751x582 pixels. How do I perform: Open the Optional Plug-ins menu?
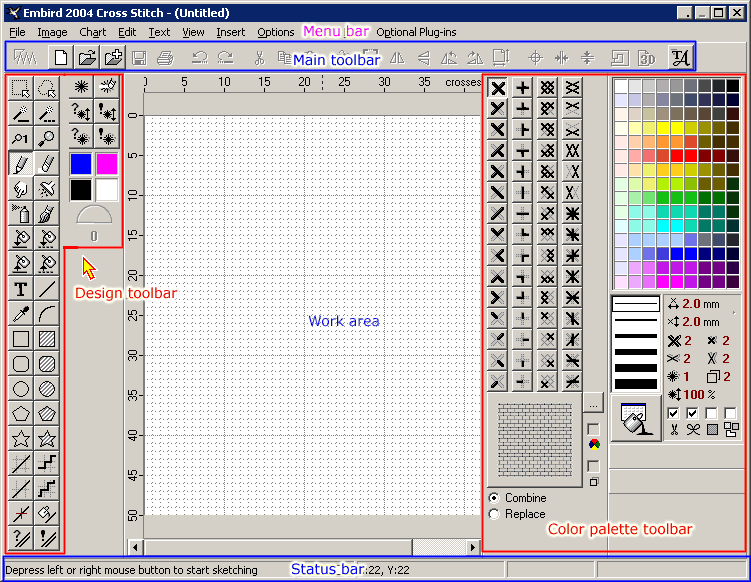(416, 32)
